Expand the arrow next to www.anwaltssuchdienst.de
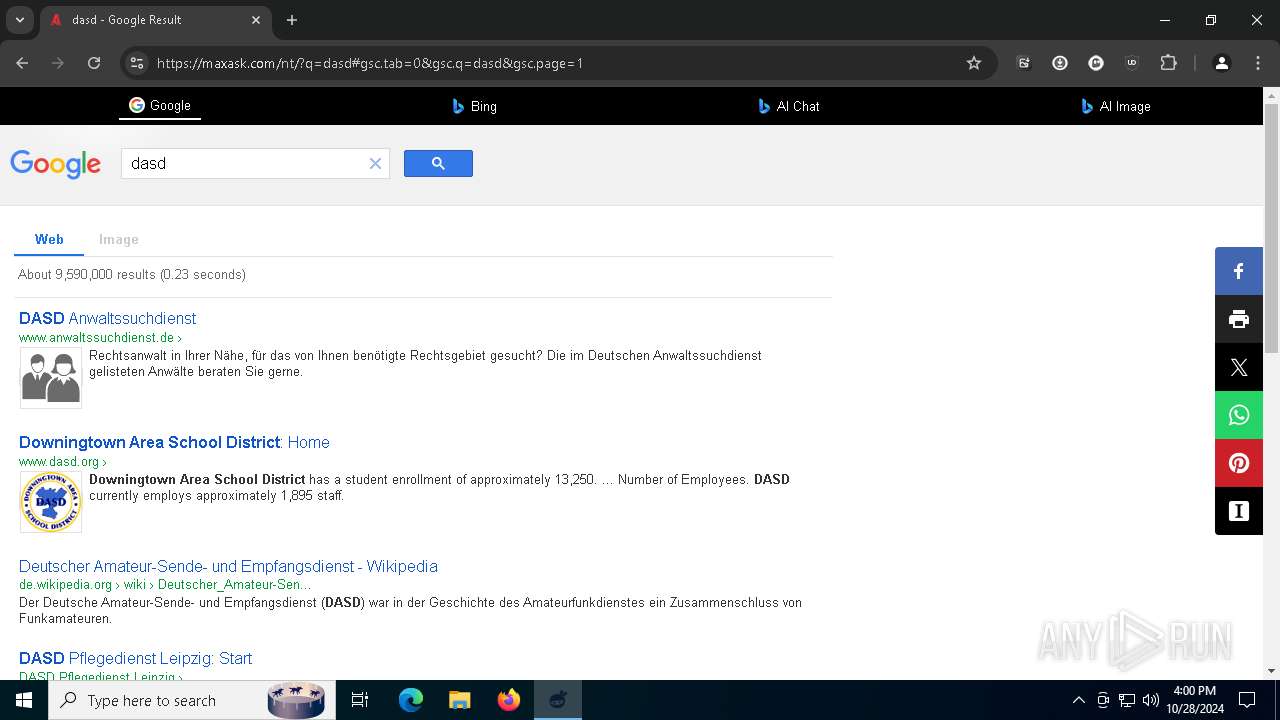The width and height of the screenshot is (1280, 720). point(179,338)
